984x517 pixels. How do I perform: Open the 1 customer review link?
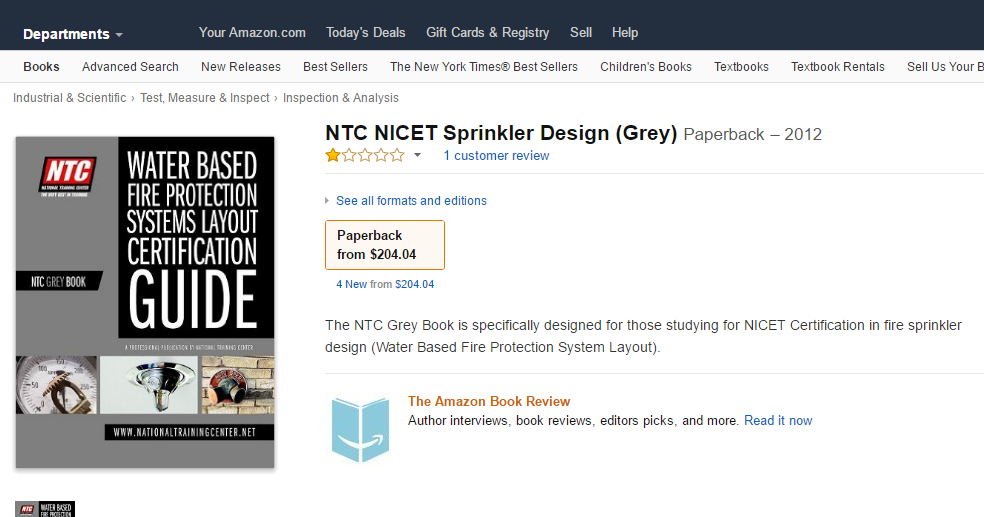[x=496, y=156]
